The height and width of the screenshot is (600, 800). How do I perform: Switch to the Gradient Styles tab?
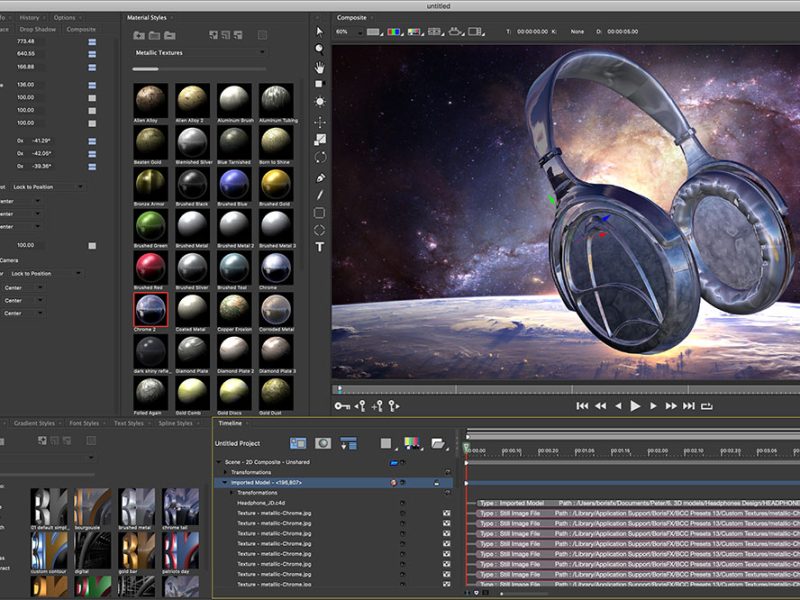(34, 423)
